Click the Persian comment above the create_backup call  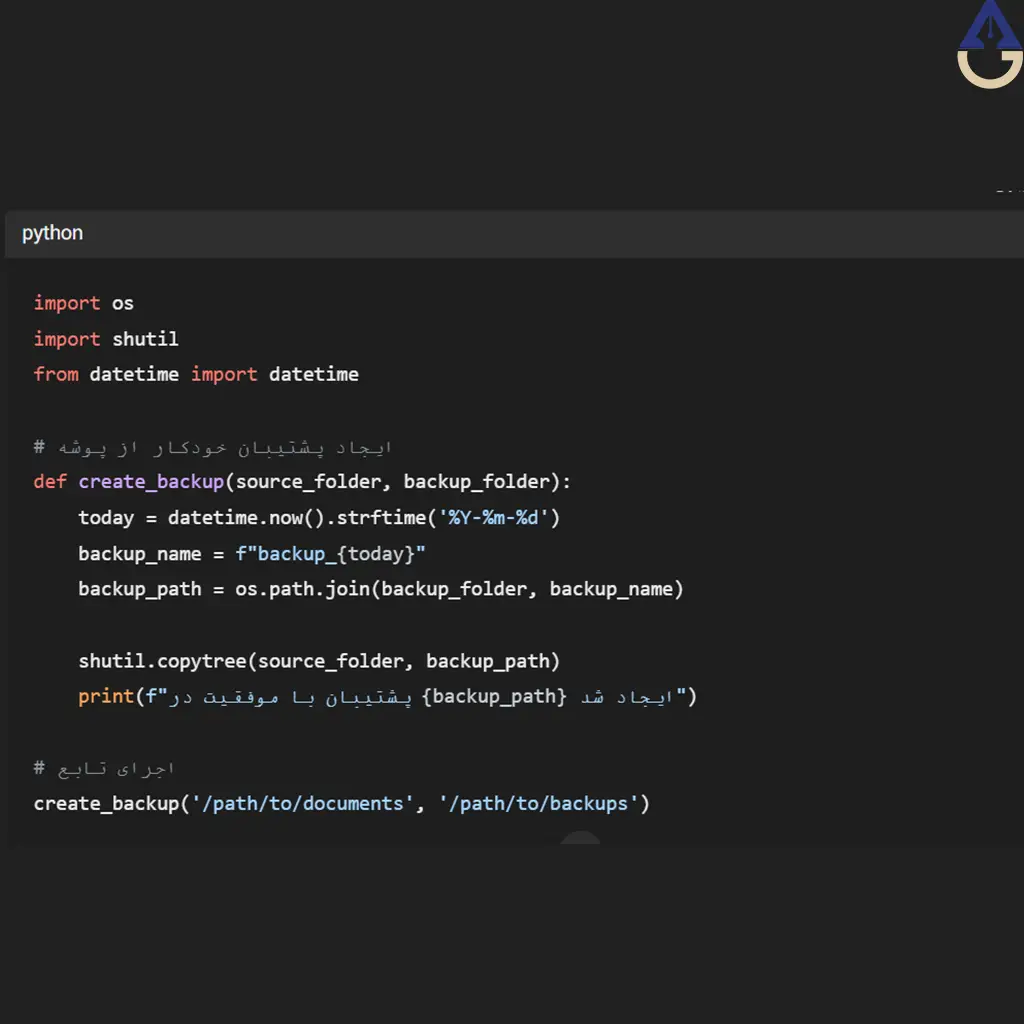pyautogui.click(x=104, y=769)
